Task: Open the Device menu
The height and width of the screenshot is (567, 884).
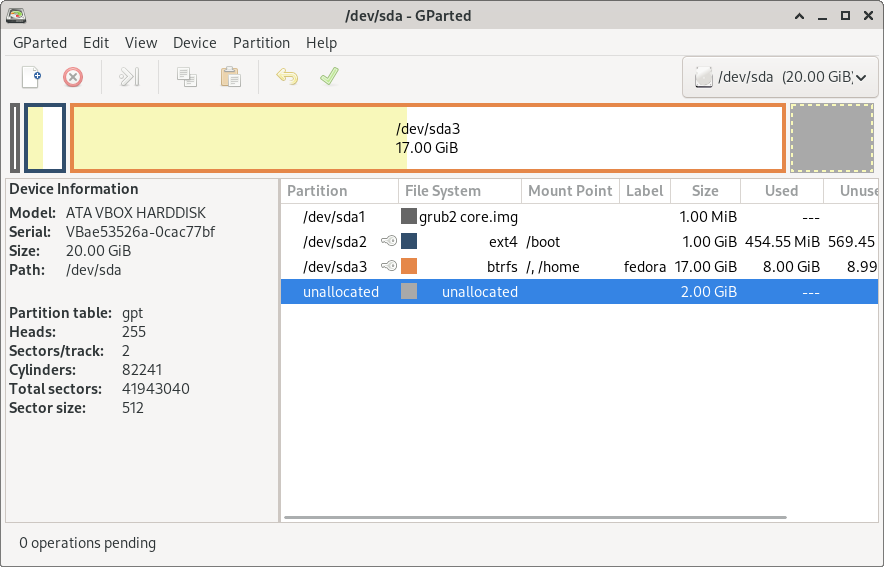Action: (194, 43)
